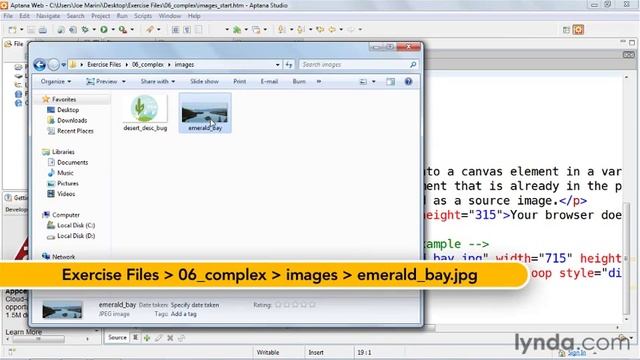Open the File menu in Aptana
640x360 pixels.
tap(8, 16)
